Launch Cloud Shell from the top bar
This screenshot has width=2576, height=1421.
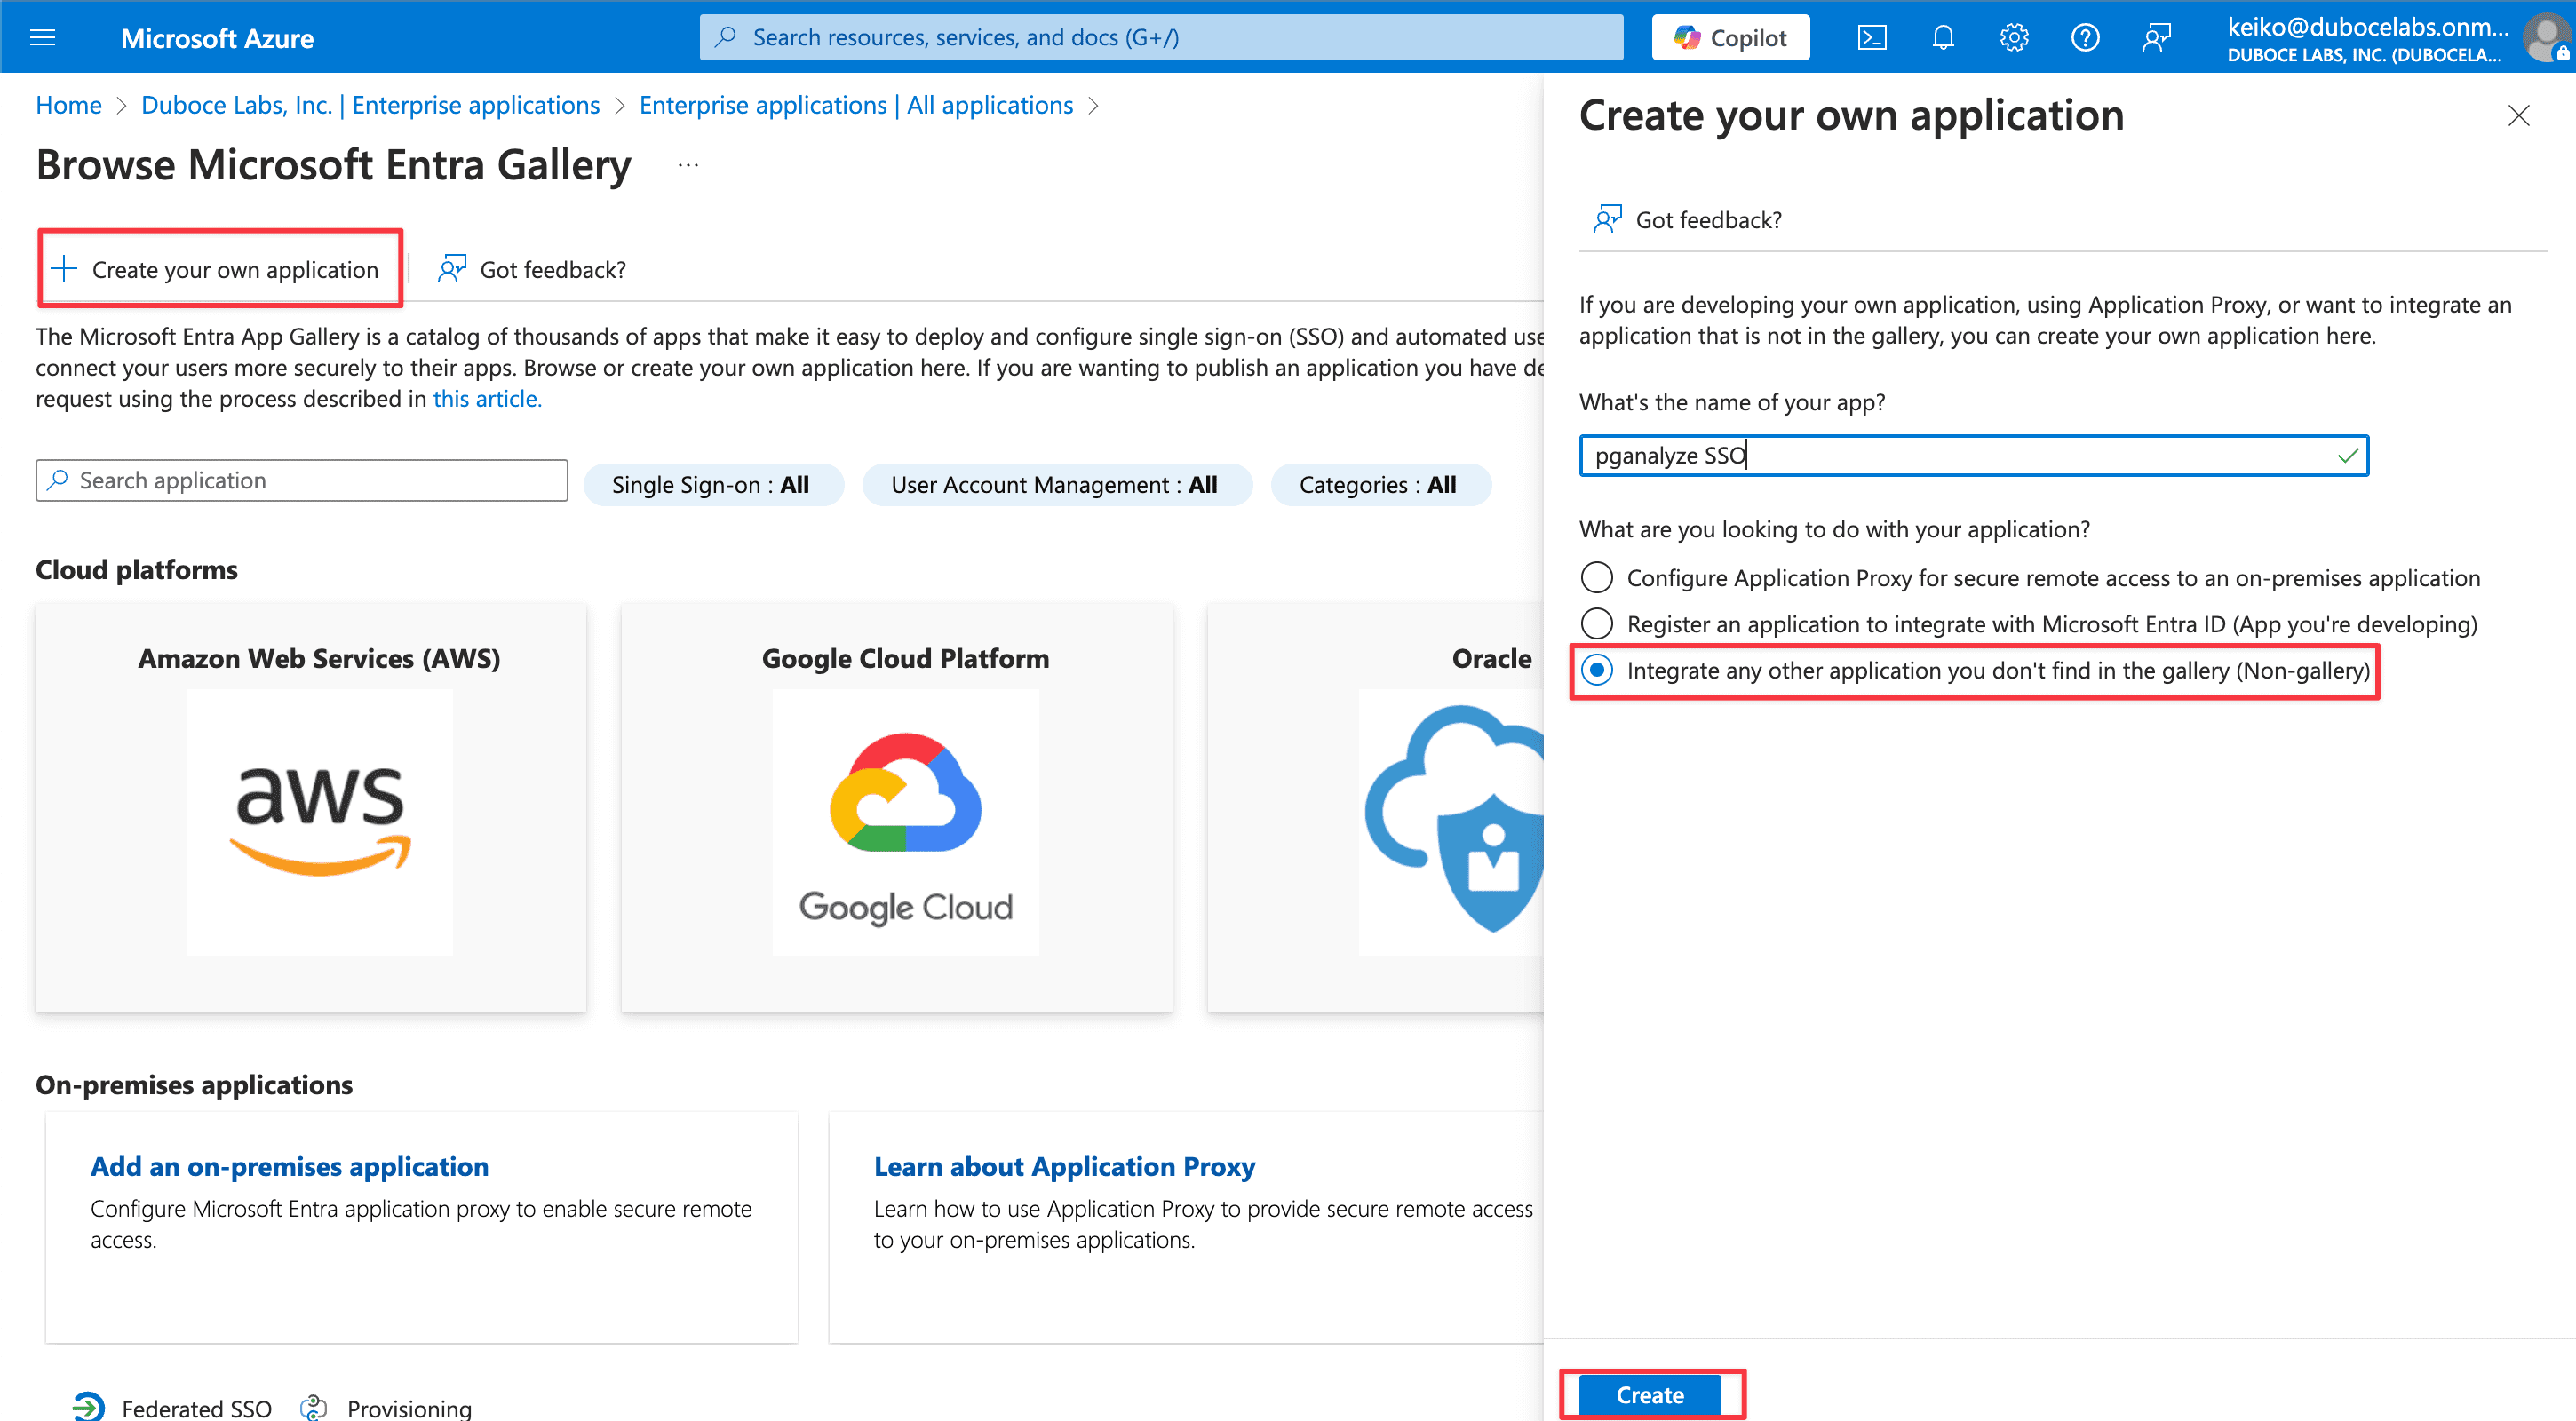1871,38
